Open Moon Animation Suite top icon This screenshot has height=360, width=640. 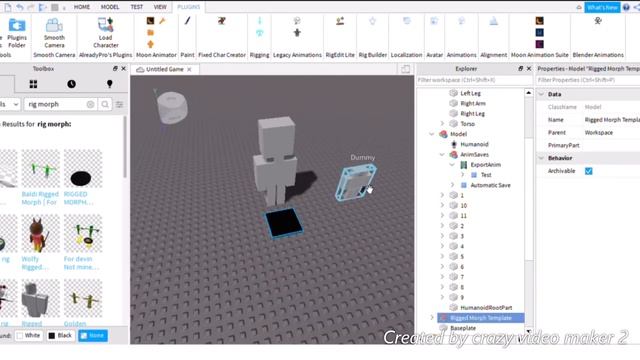coord(540,21)
